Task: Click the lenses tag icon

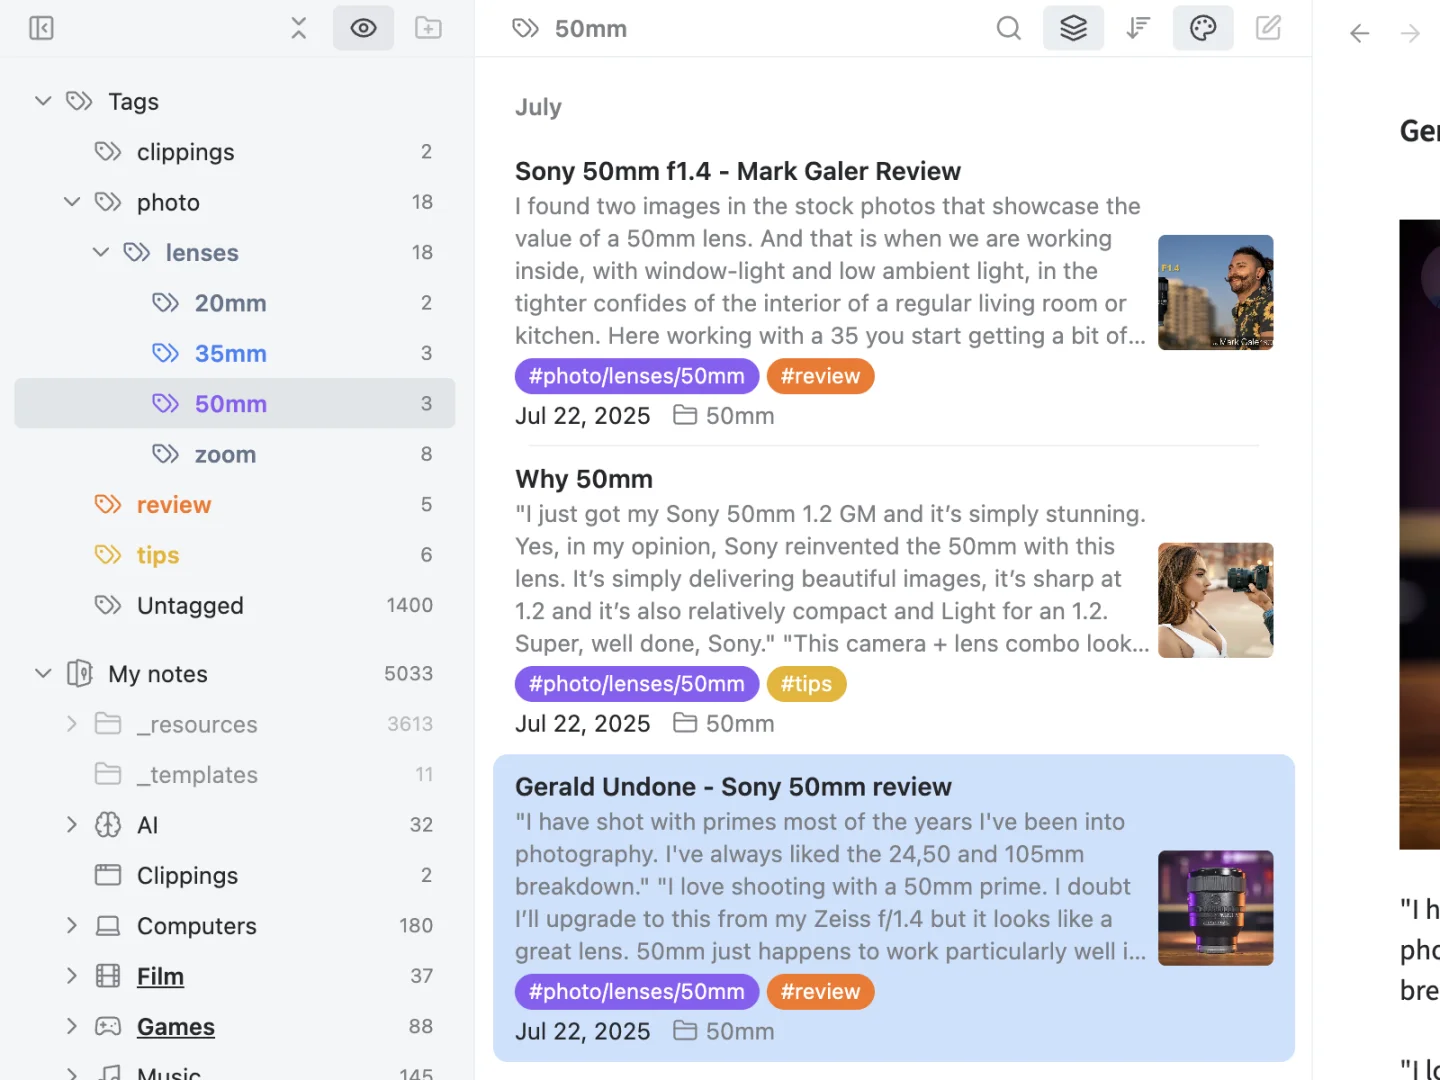Action: pos(137,252)
